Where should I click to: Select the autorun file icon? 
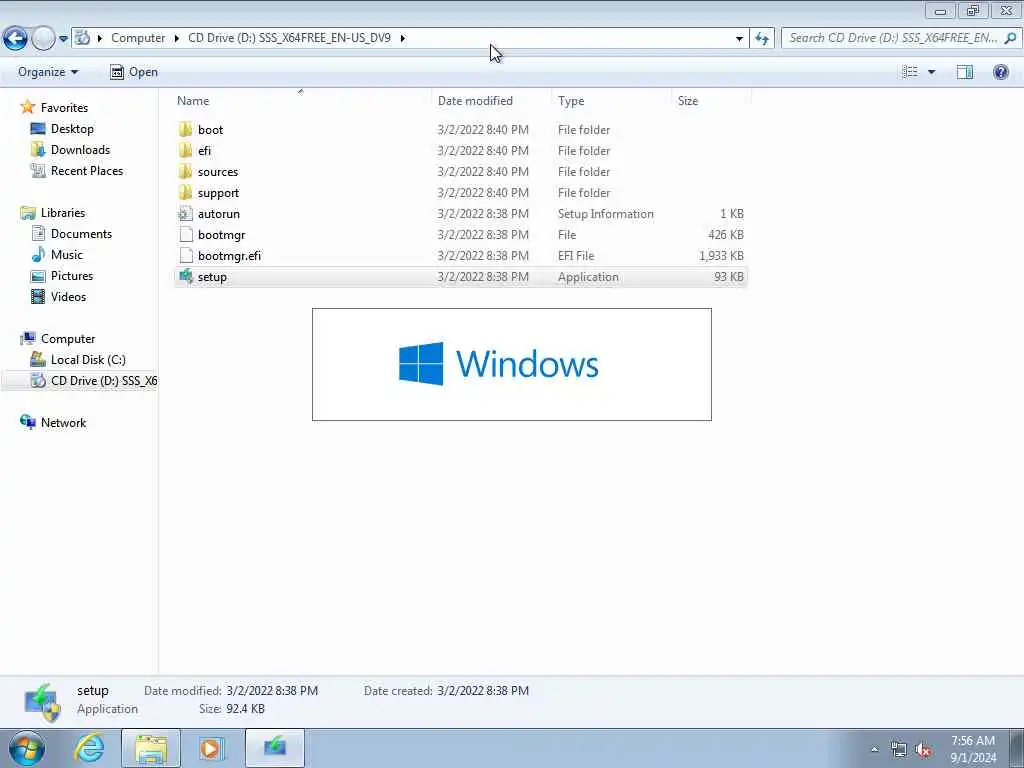[x=185, y=214]
